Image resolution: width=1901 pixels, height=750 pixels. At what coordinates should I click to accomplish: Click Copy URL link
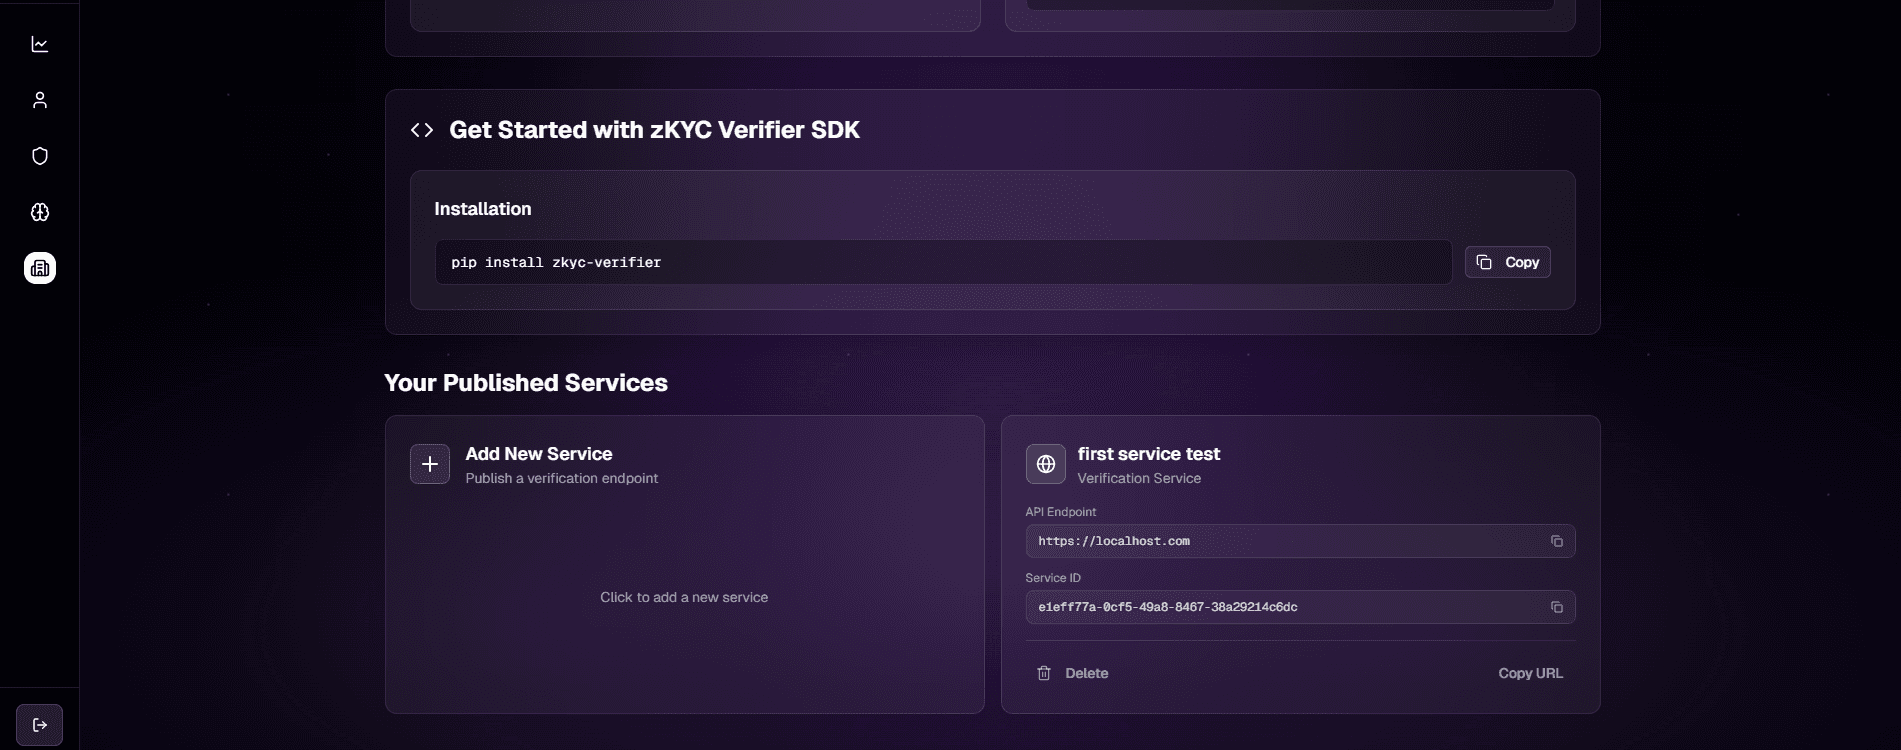[1530, 673]
